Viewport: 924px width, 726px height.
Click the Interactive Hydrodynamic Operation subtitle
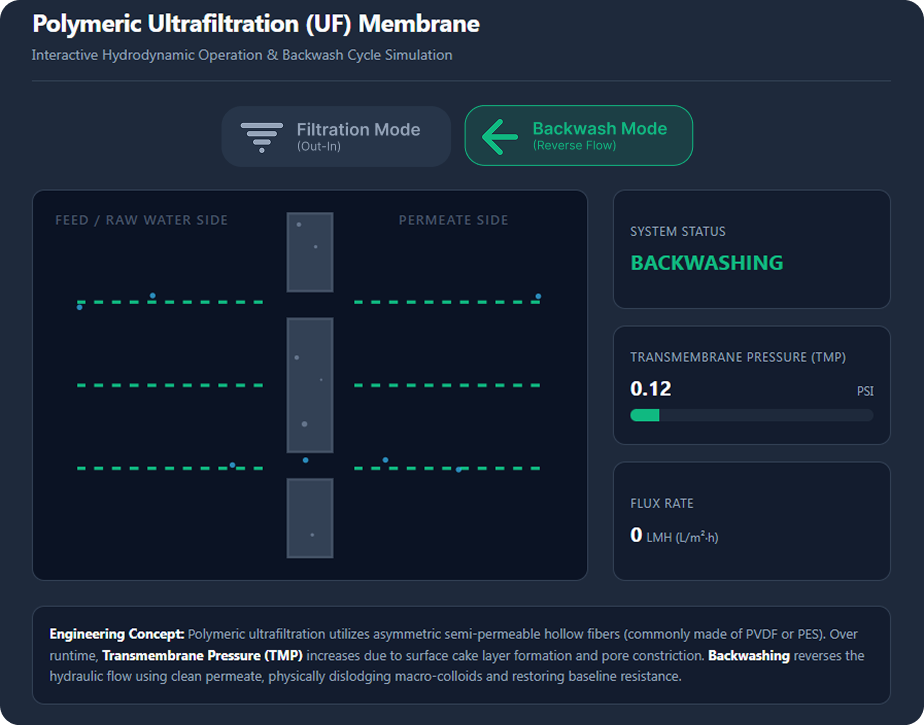coord(242,55)
